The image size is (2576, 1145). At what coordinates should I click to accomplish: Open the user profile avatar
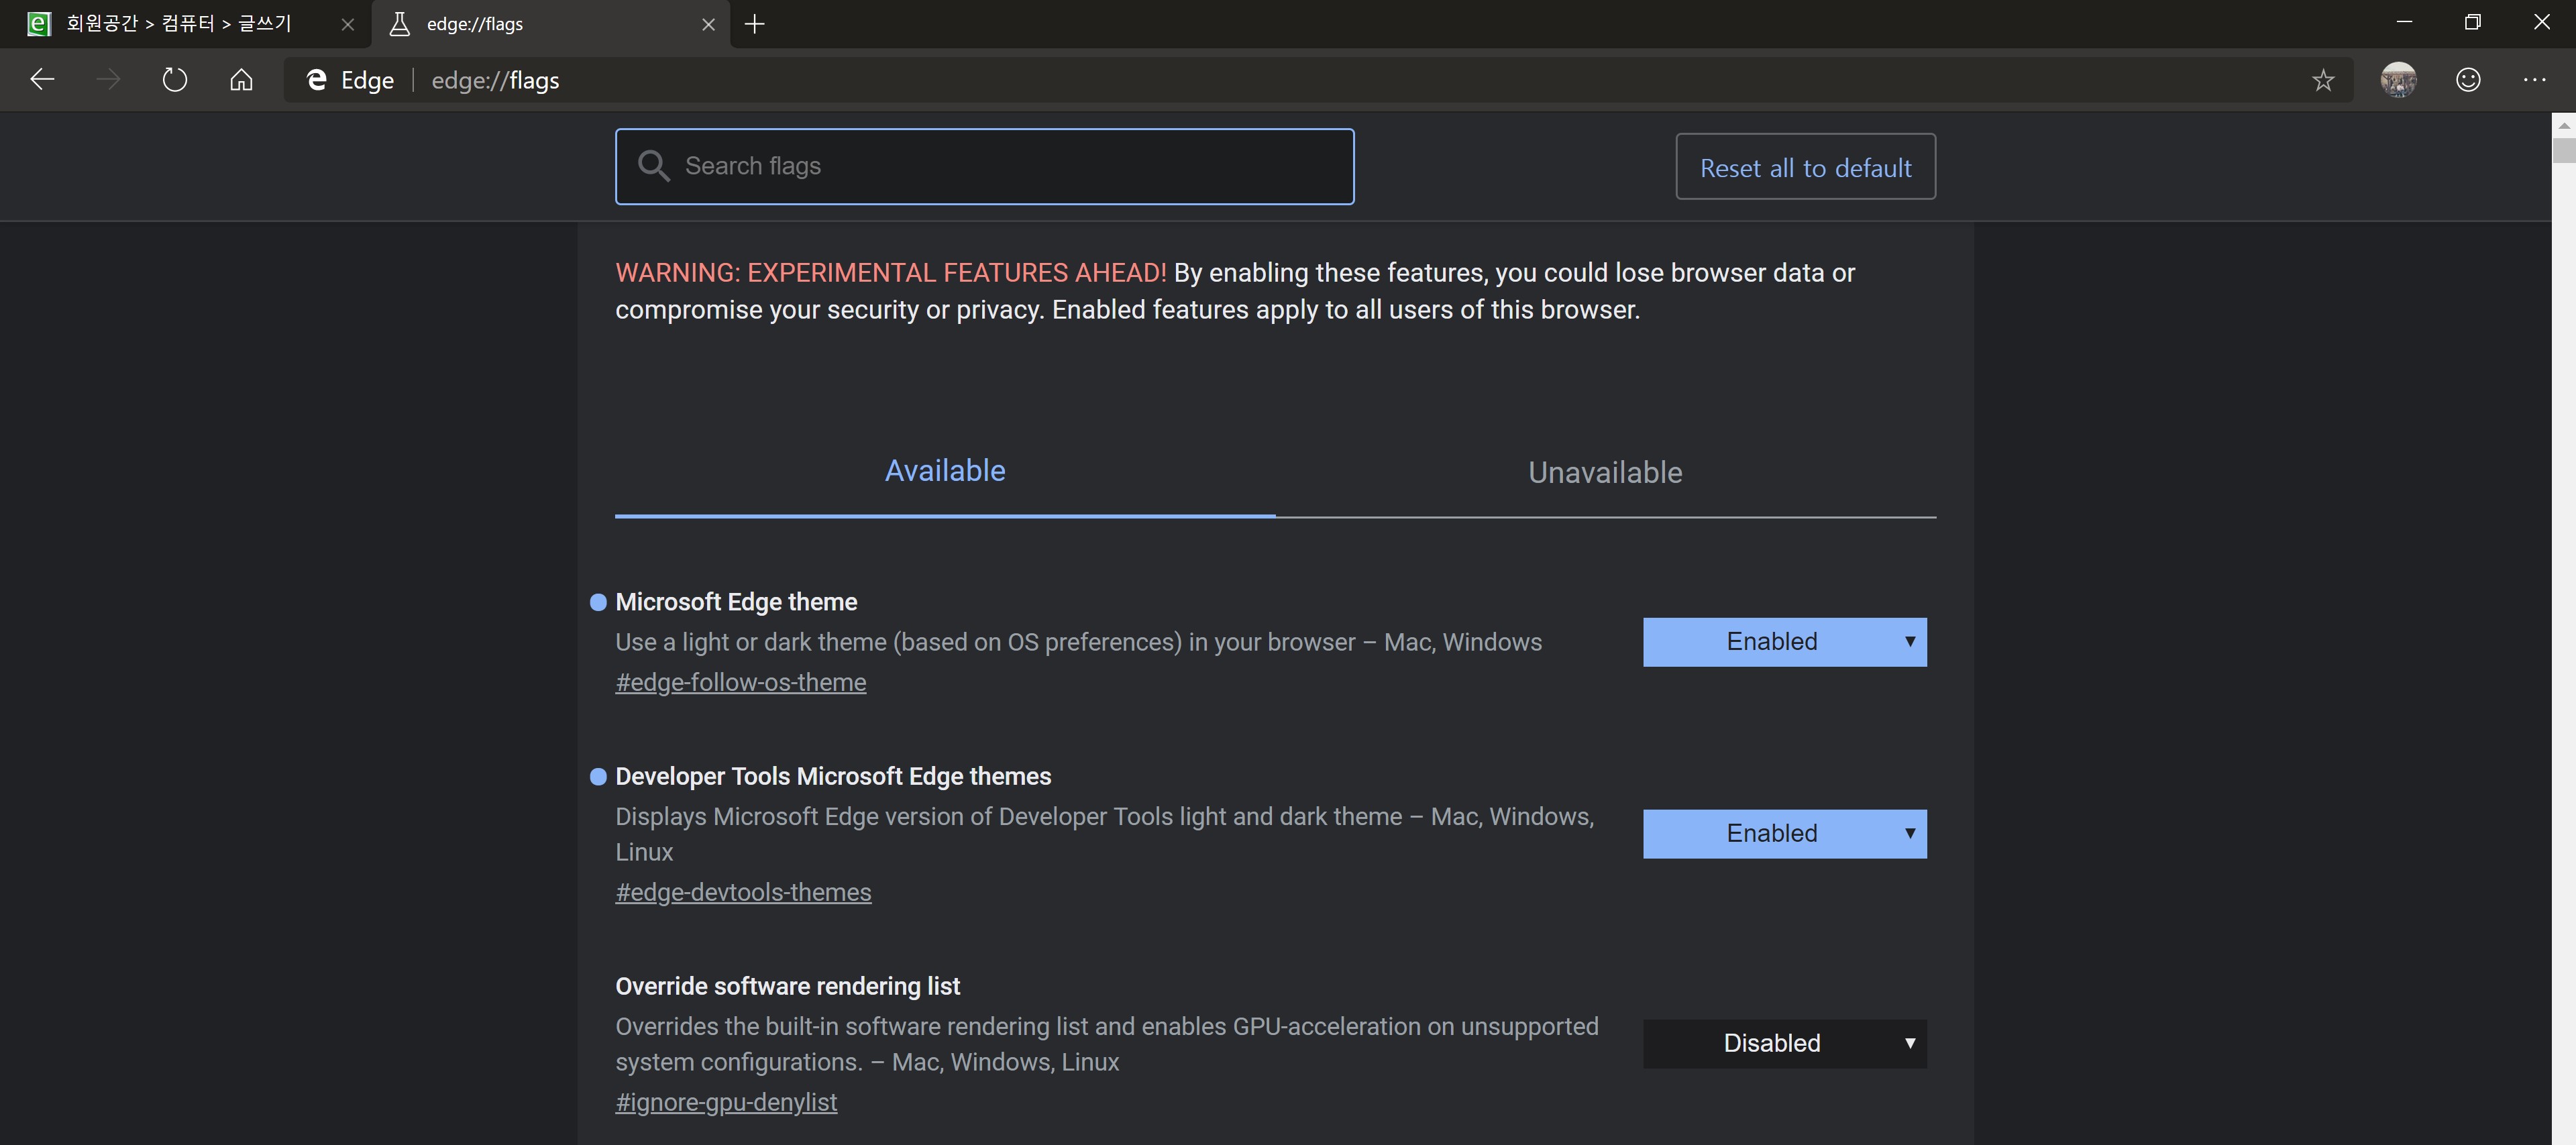point(2398,80)
